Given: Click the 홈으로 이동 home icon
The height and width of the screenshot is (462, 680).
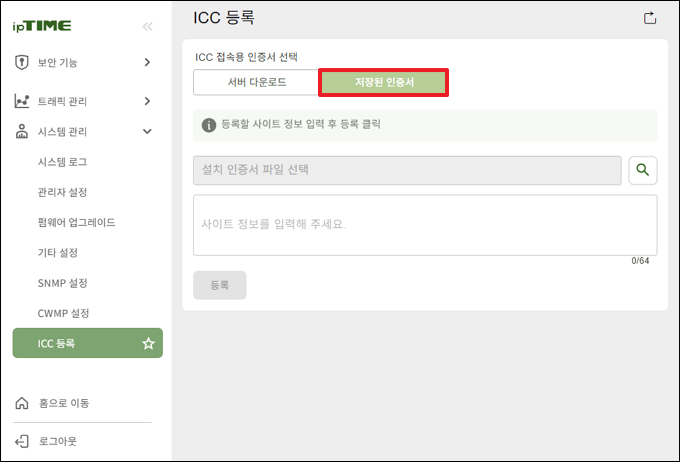Looking at the screenshot, I should (22, 403).
